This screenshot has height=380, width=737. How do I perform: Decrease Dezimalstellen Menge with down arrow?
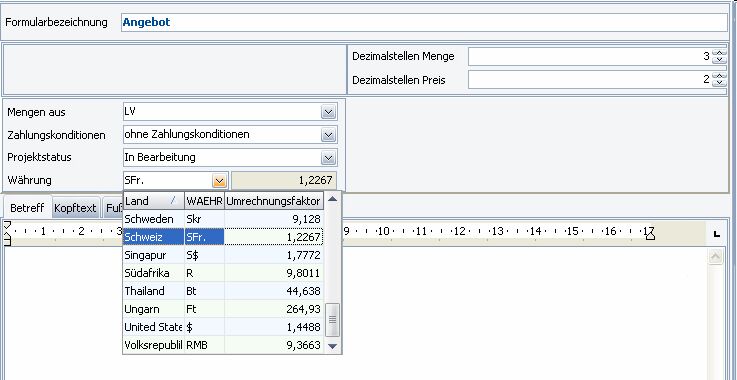(x=719, y=60)
